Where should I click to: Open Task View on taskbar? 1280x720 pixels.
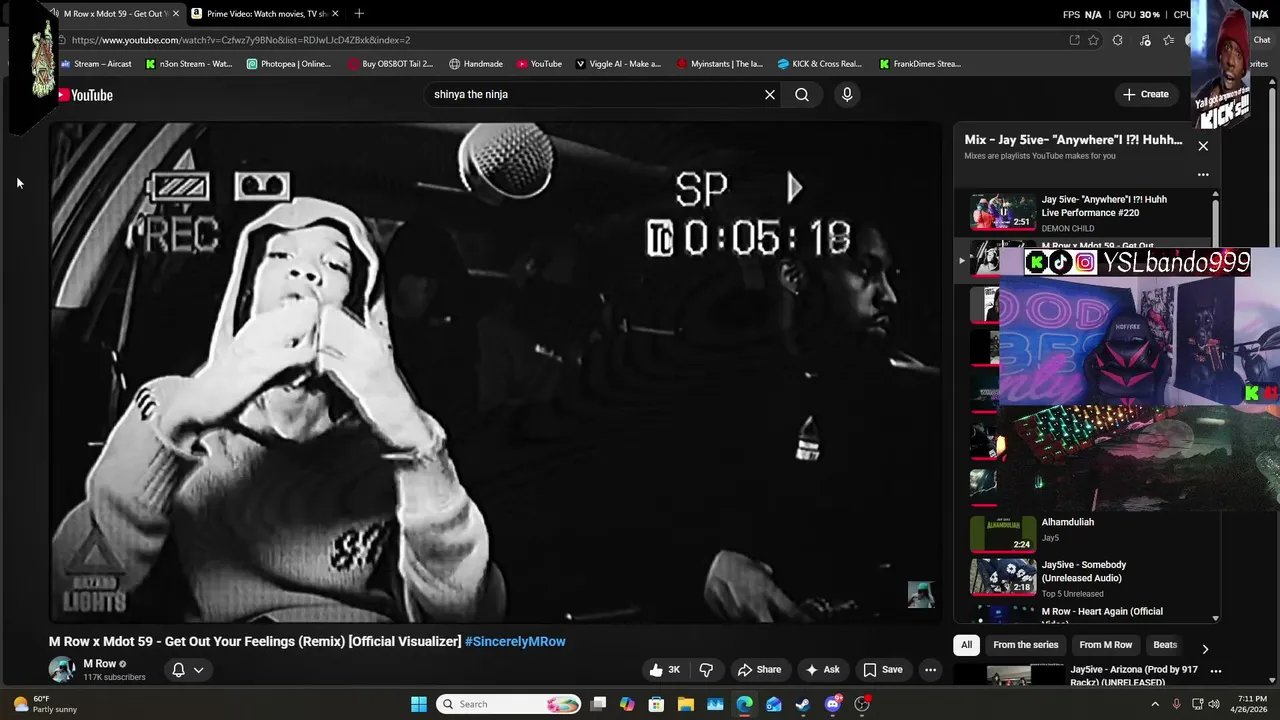598,704
